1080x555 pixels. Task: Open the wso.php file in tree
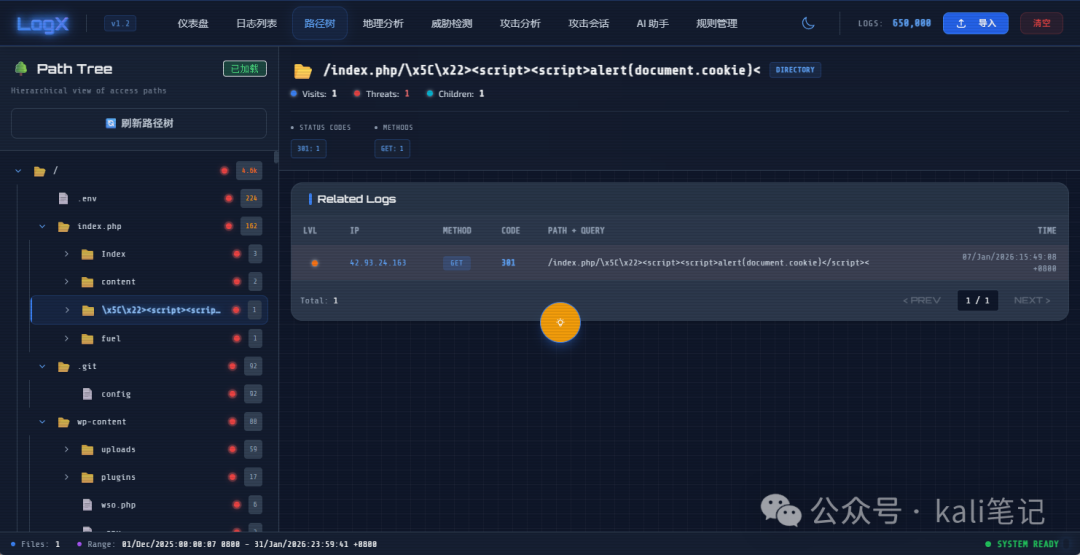pyautogui.click(x=117, y=505)
